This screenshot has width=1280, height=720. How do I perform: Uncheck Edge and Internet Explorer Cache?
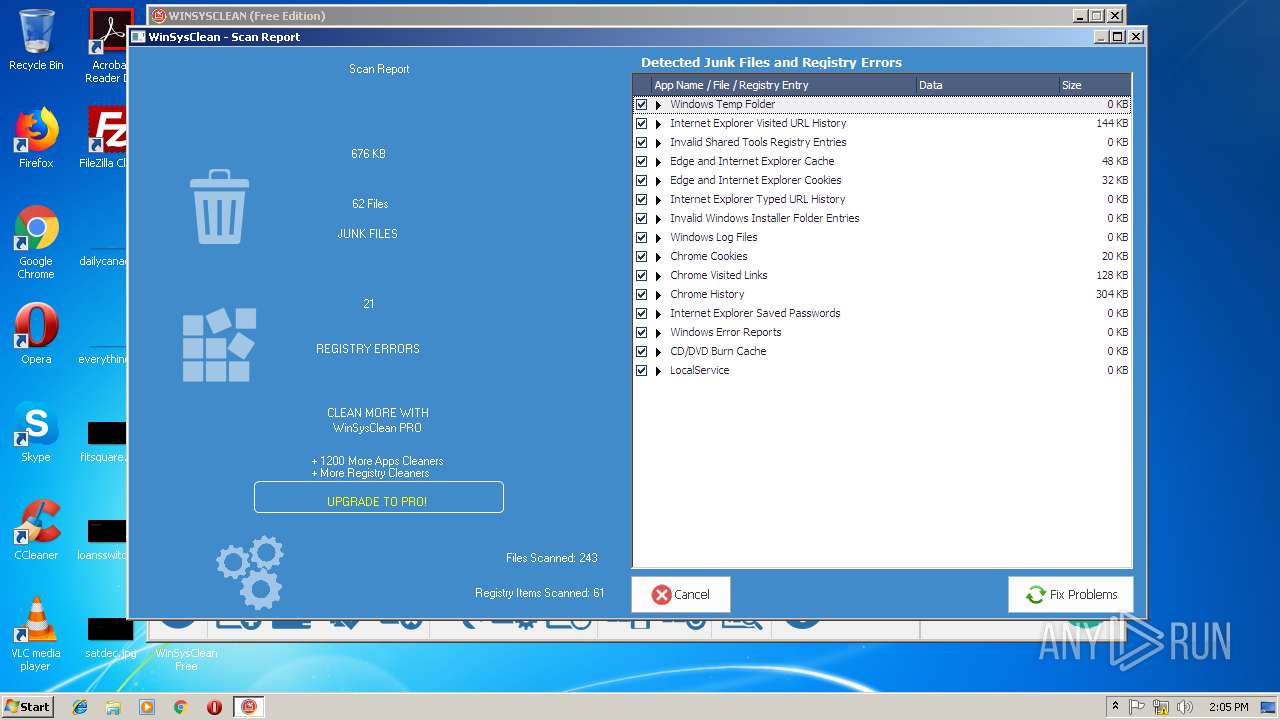tap(642, 161)
